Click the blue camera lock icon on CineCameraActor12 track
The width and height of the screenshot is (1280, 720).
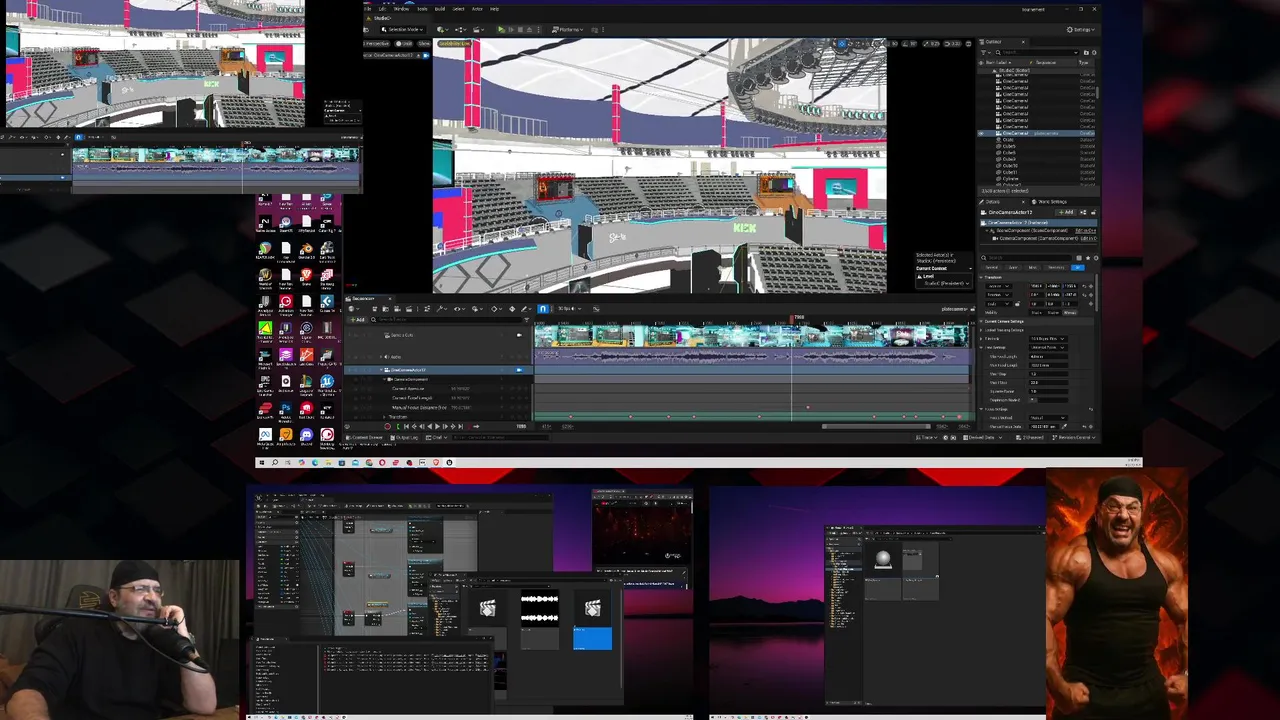coord(519,370)
